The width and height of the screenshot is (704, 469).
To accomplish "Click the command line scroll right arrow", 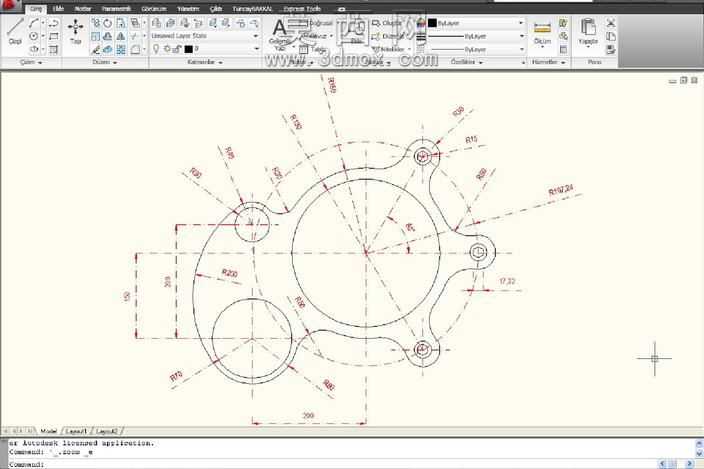I will tap(690, 464).
